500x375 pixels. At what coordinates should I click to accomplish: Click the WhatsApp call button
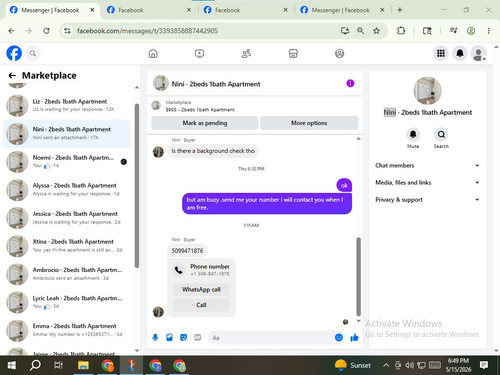click(x=201, y=289)
